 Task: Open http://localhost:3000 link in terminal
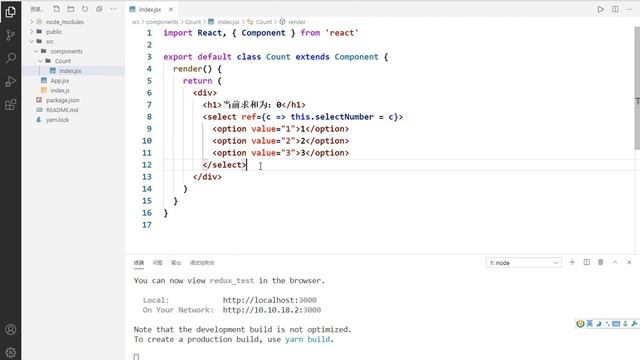pos(269,300)
